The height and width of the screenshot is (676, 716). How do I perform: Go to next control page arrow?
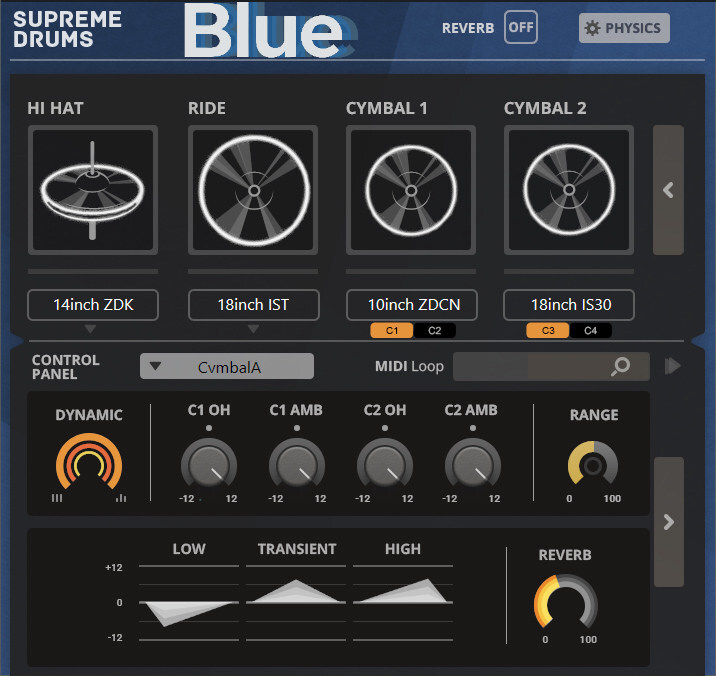coord(668,522)
